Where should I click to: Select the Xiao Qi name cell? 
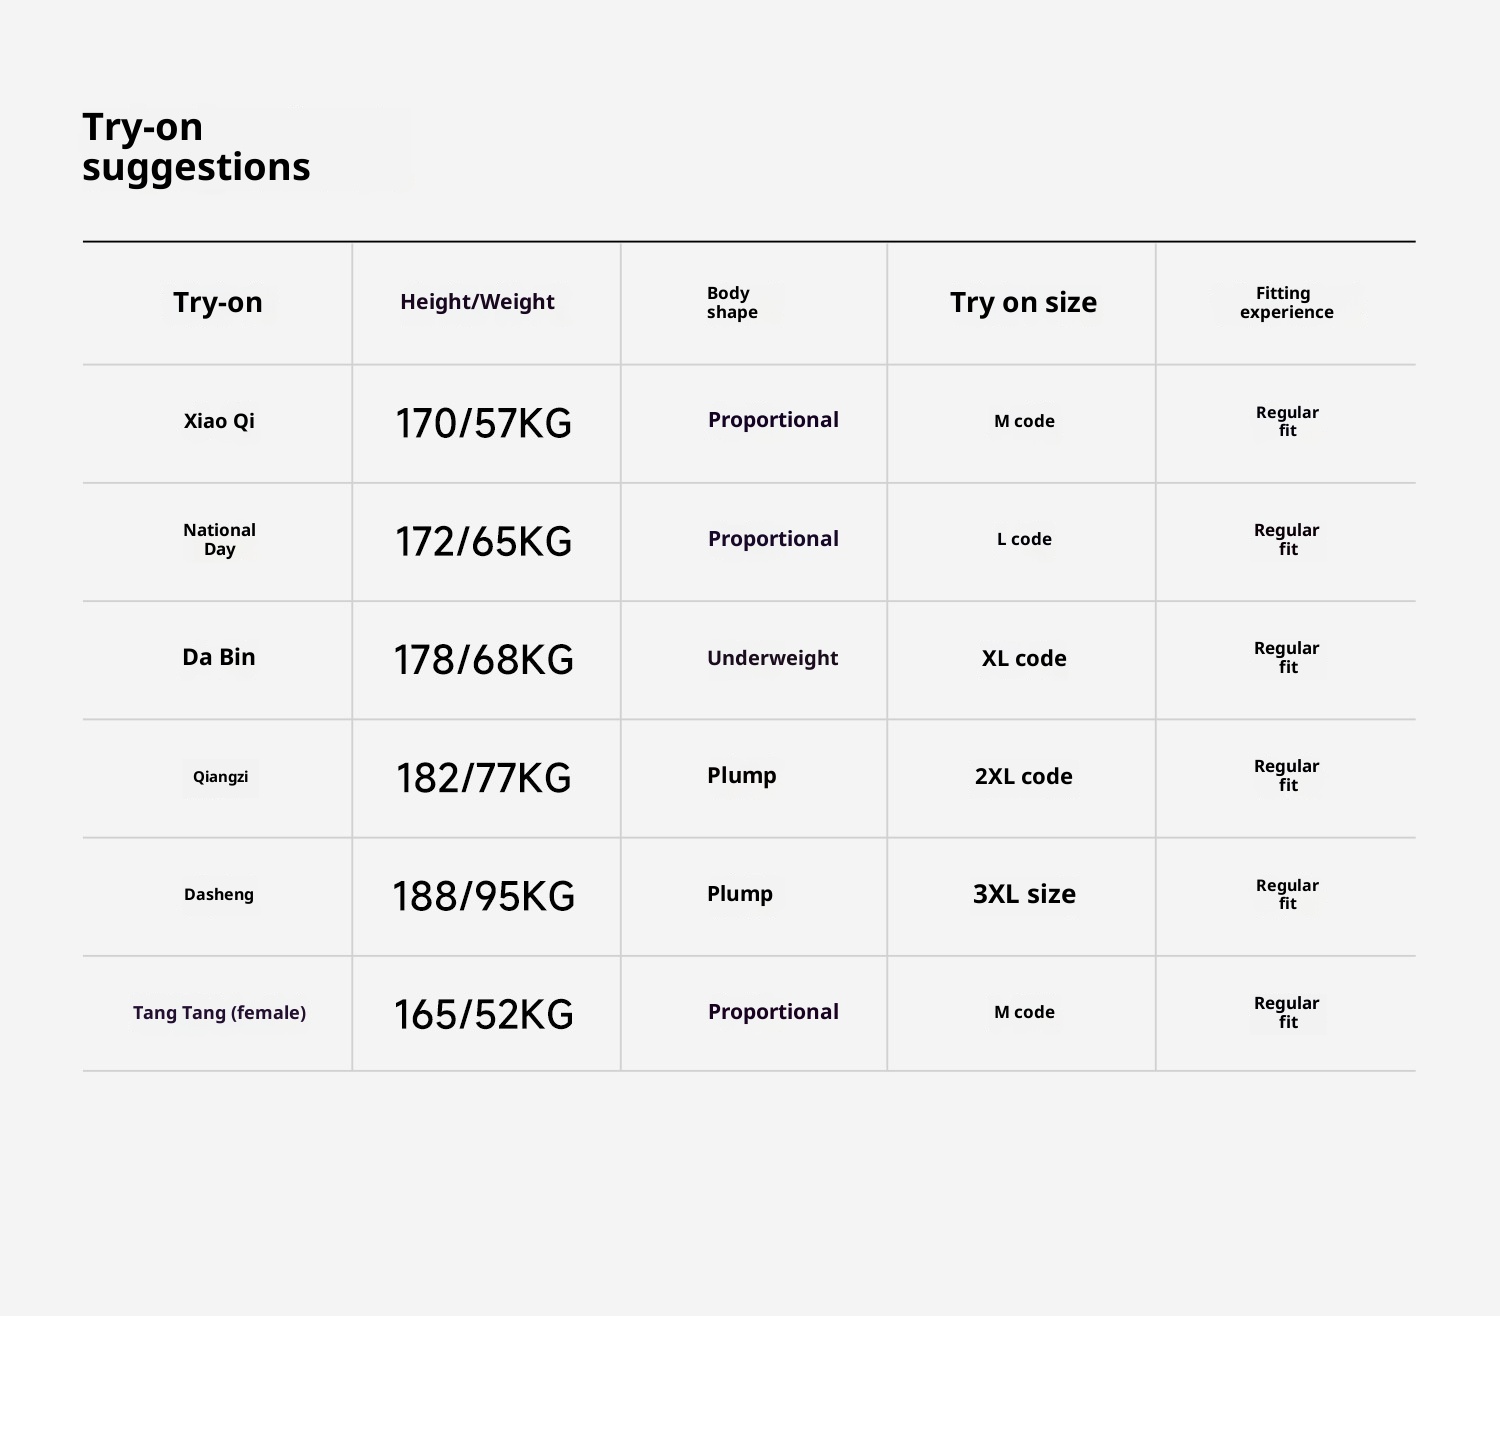(219, 421)
